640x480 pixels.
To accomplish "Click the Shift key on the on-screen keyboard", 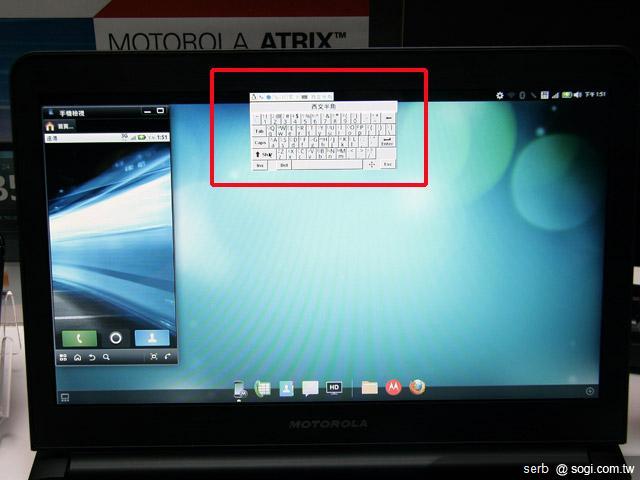I will pyautogui.click(x=264, y=154).
